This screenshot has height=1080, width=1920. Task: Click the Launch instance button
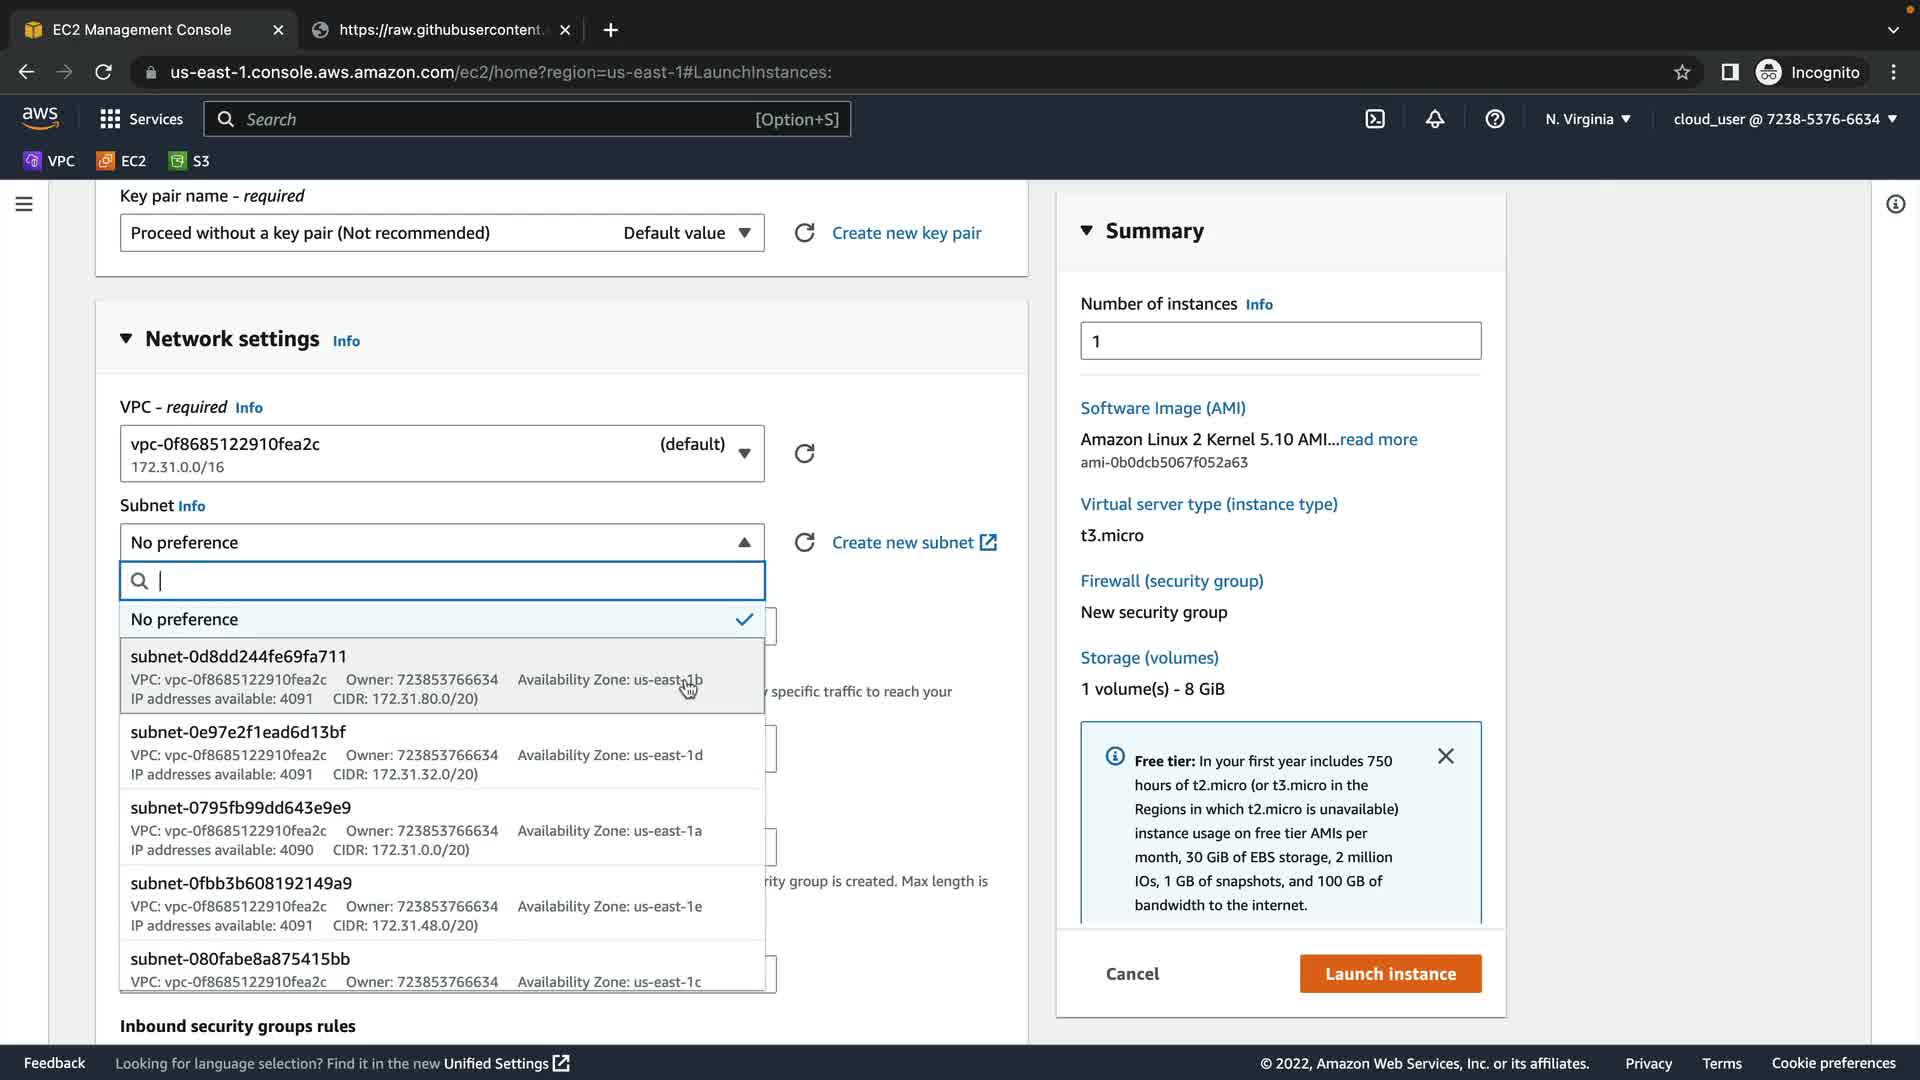pyautogui.click(x=1390, y=974)
